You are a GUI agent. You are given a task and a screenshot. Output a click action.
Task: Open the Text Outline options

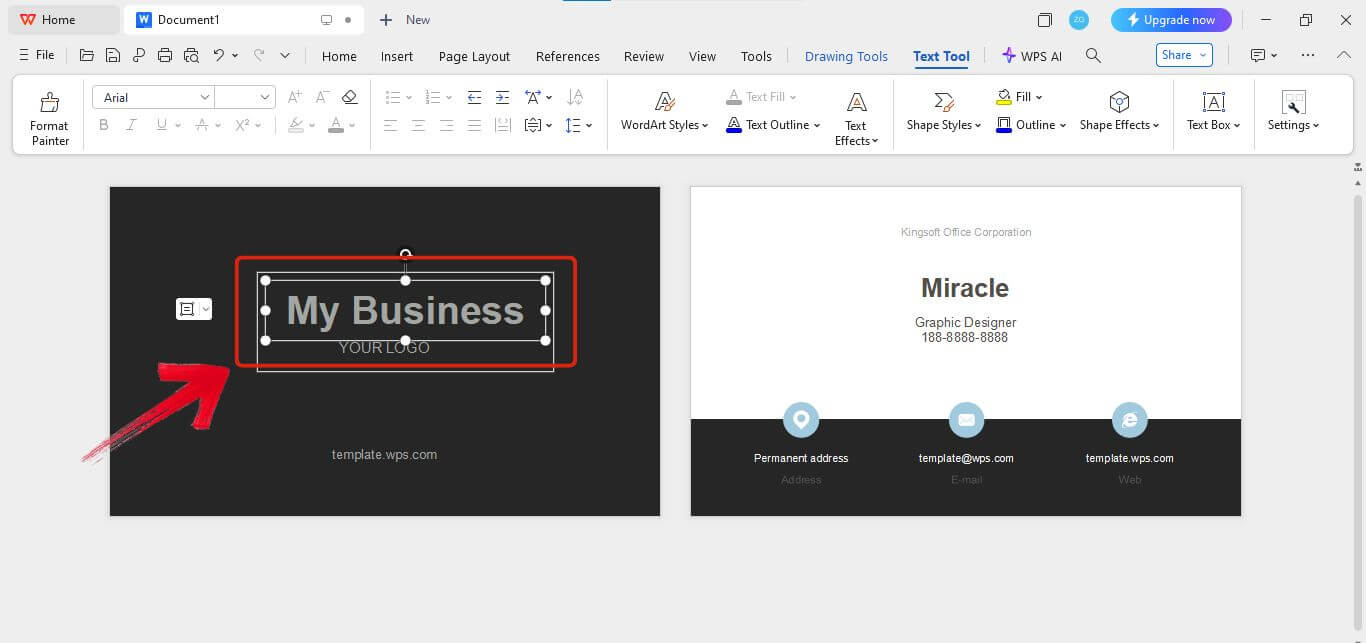pyautogui.click(x=773, y=125)
